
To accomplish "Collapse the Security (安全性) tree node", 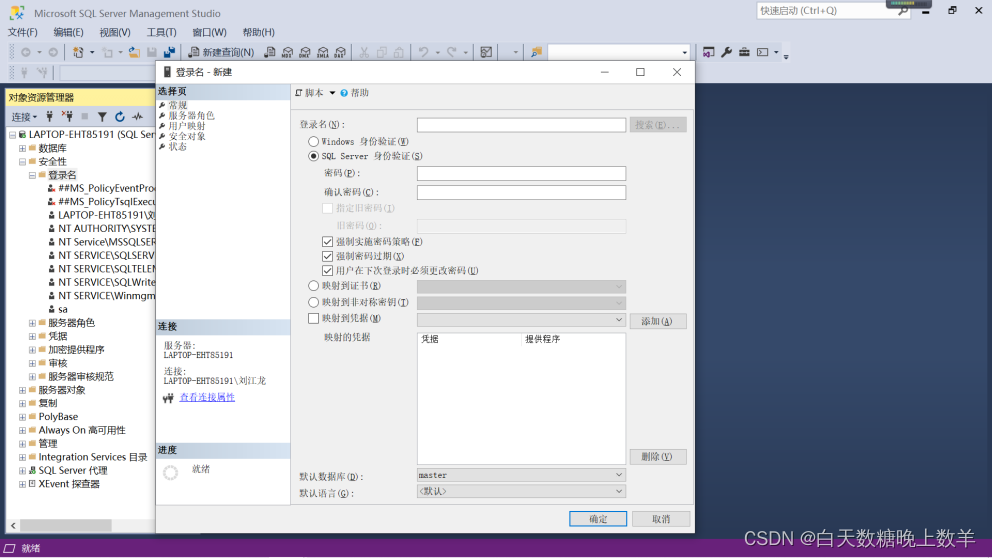I will tap(22, 162).
